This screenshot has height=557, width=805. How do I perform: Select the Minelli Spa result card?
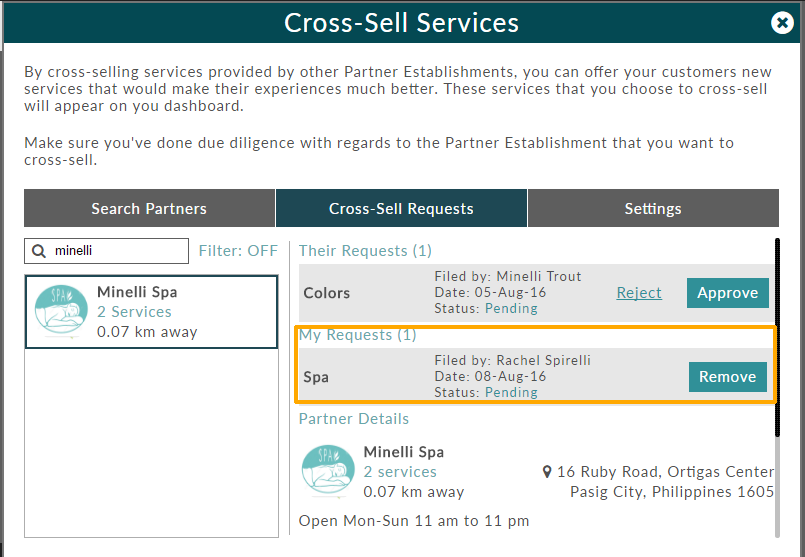(x=151, y=312)
